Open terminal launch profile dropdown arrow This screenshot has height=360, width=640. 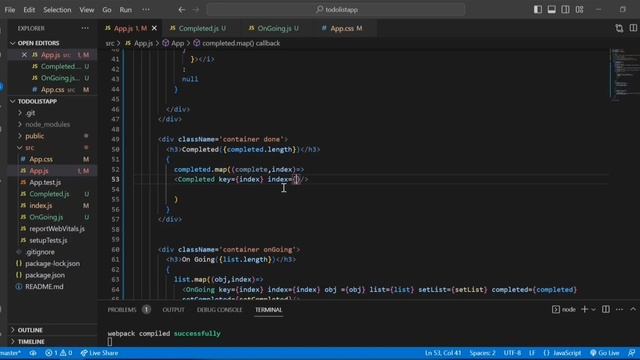(593, 310)
